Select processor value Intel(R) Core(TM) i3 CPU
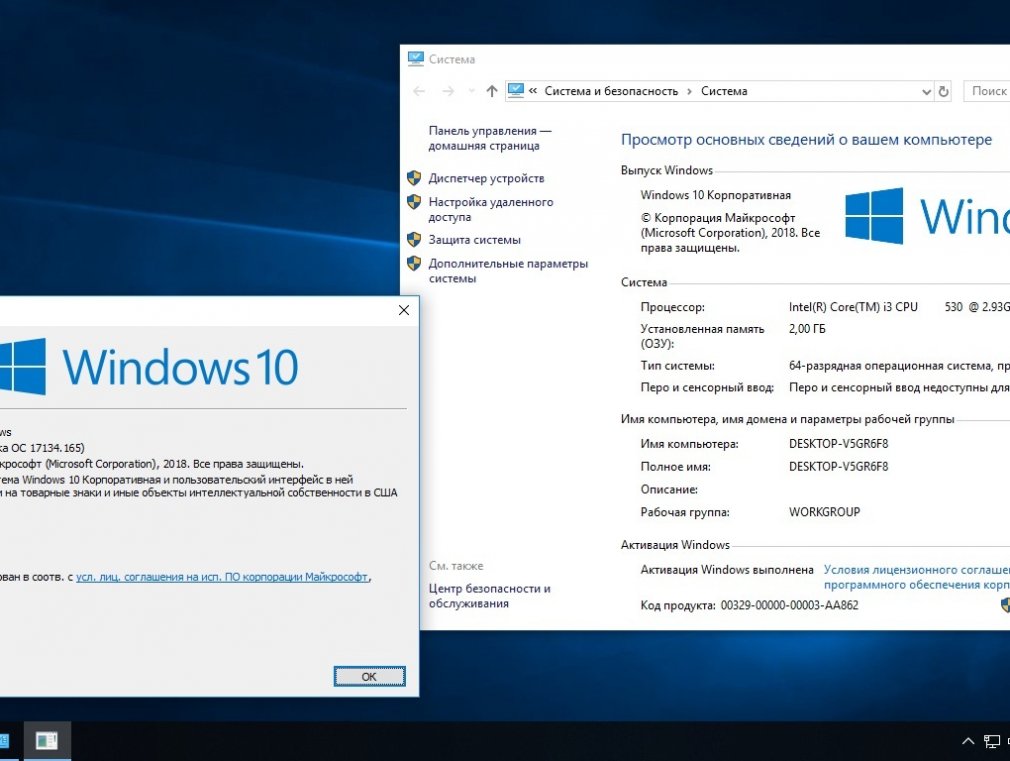1010x761 pixels. point(853,307)
